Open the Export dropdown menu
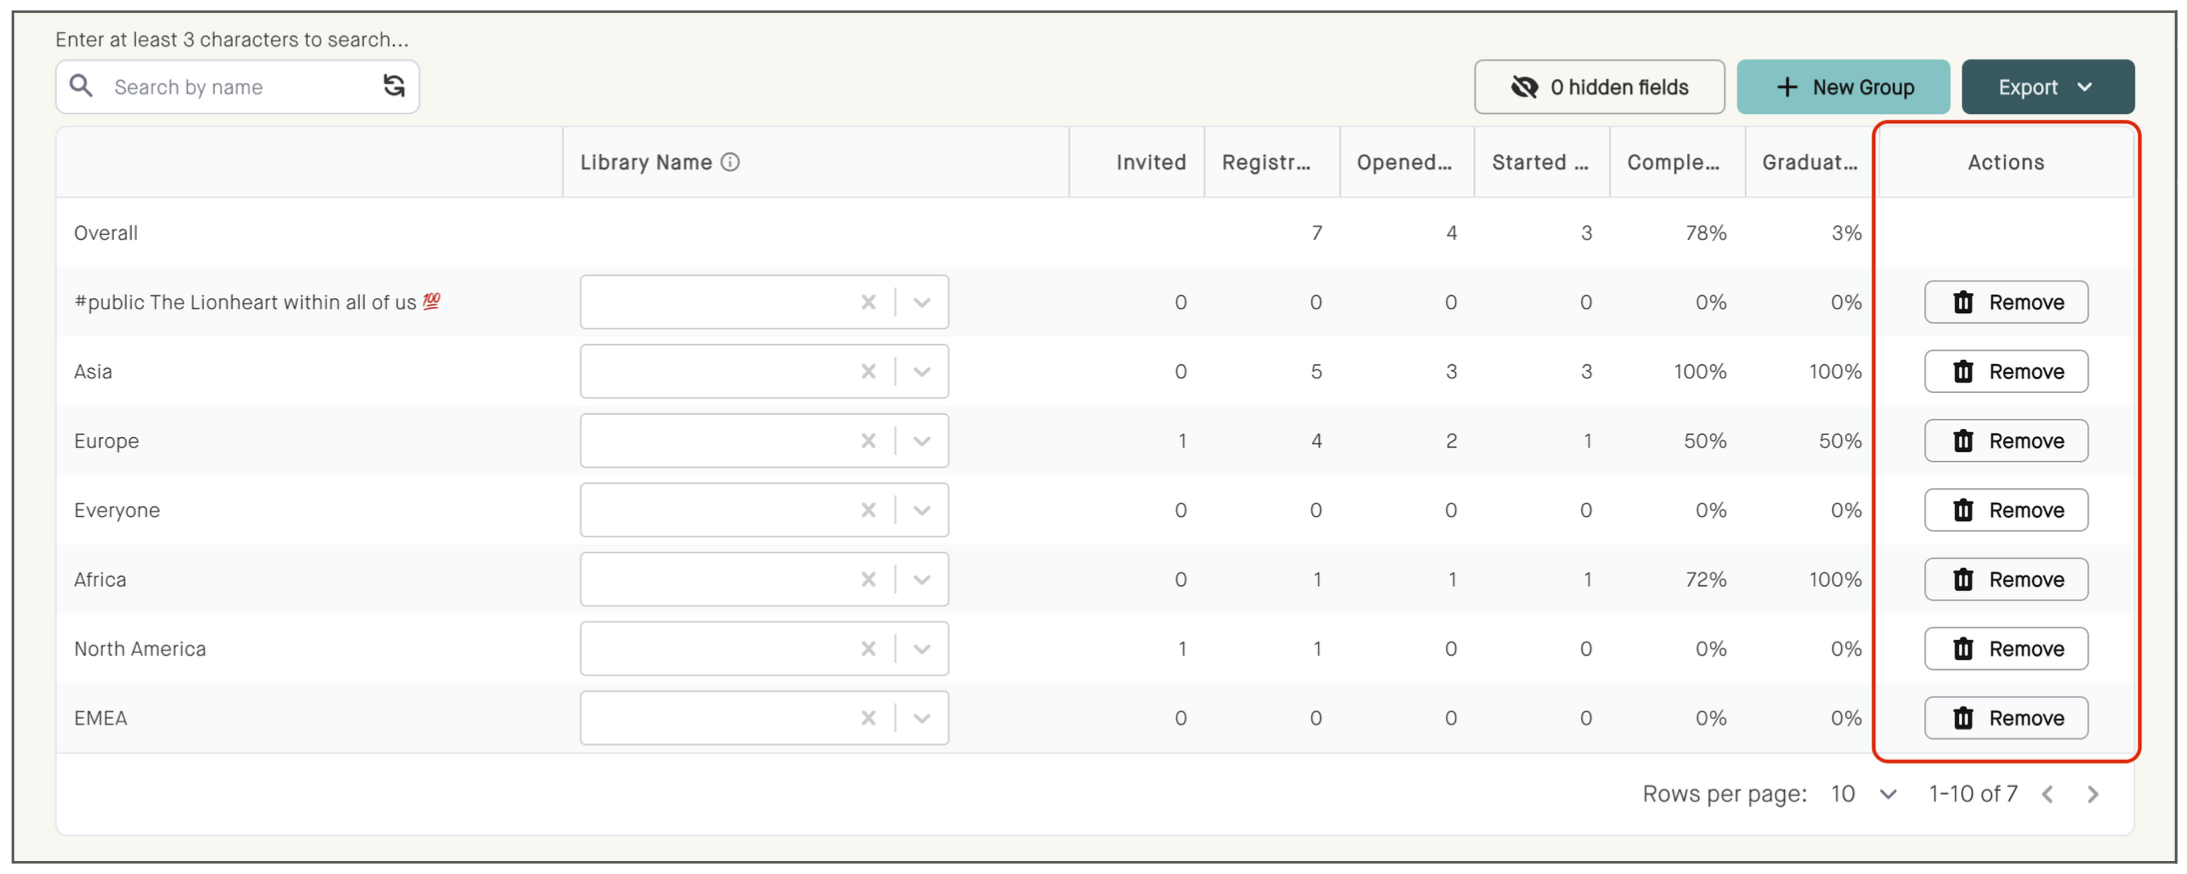This screenshot has height=874, width=2187. (2047, 87)
